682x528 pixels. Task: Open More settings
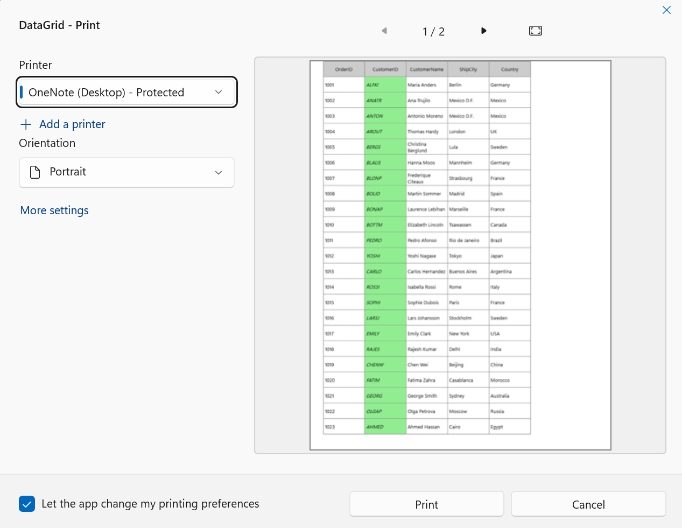click(54, 210)
